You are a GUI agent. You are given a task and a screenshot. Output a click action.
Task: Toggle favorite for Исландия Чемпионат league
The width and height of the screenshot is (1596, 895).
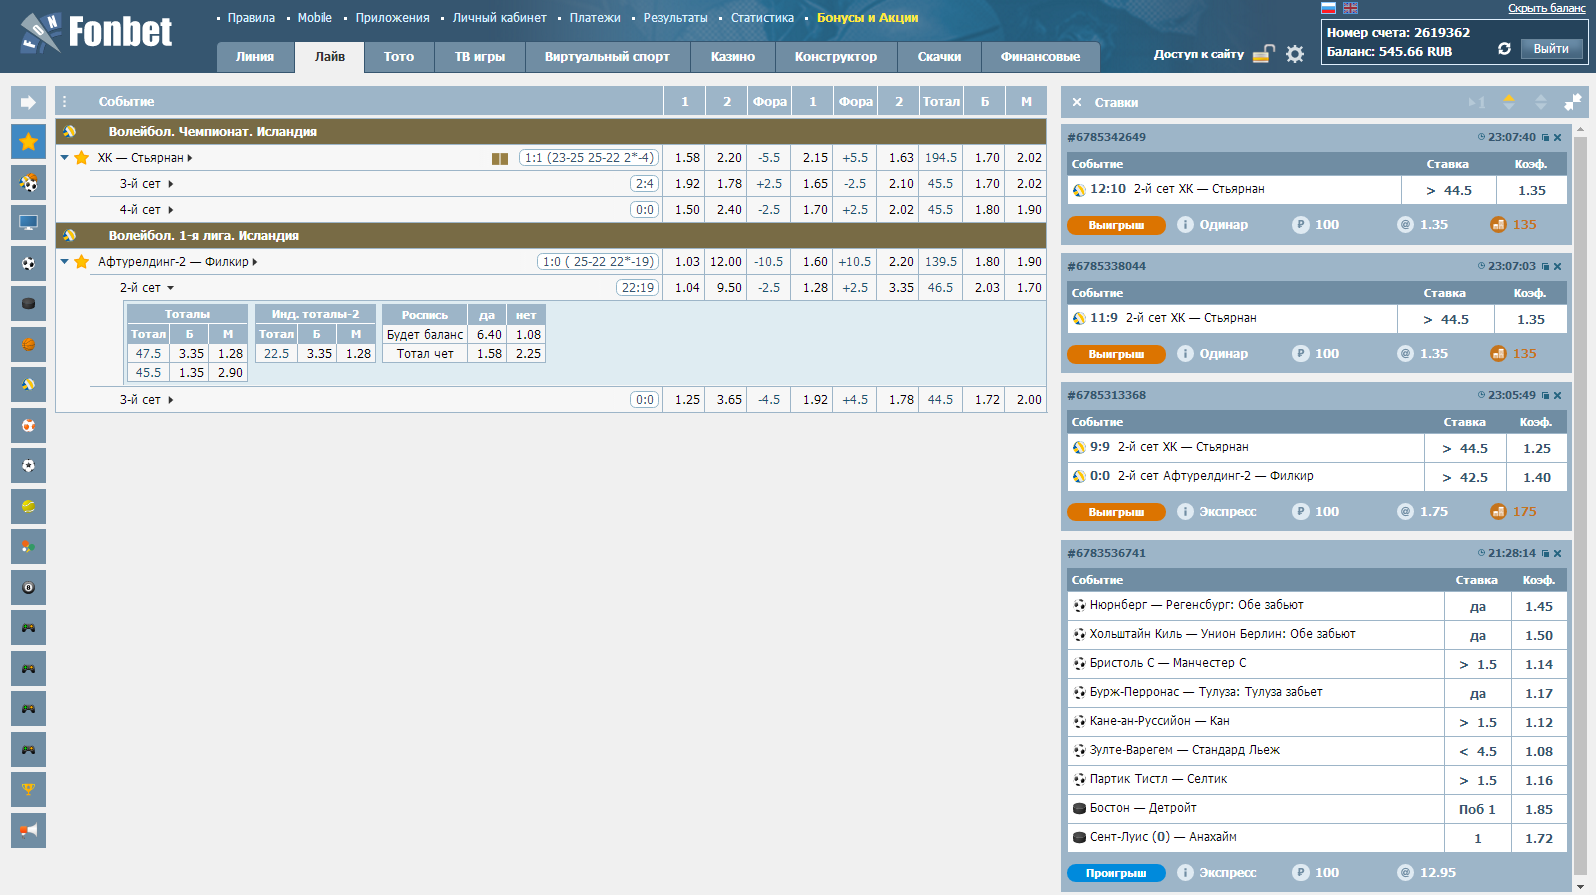(70, 132)
